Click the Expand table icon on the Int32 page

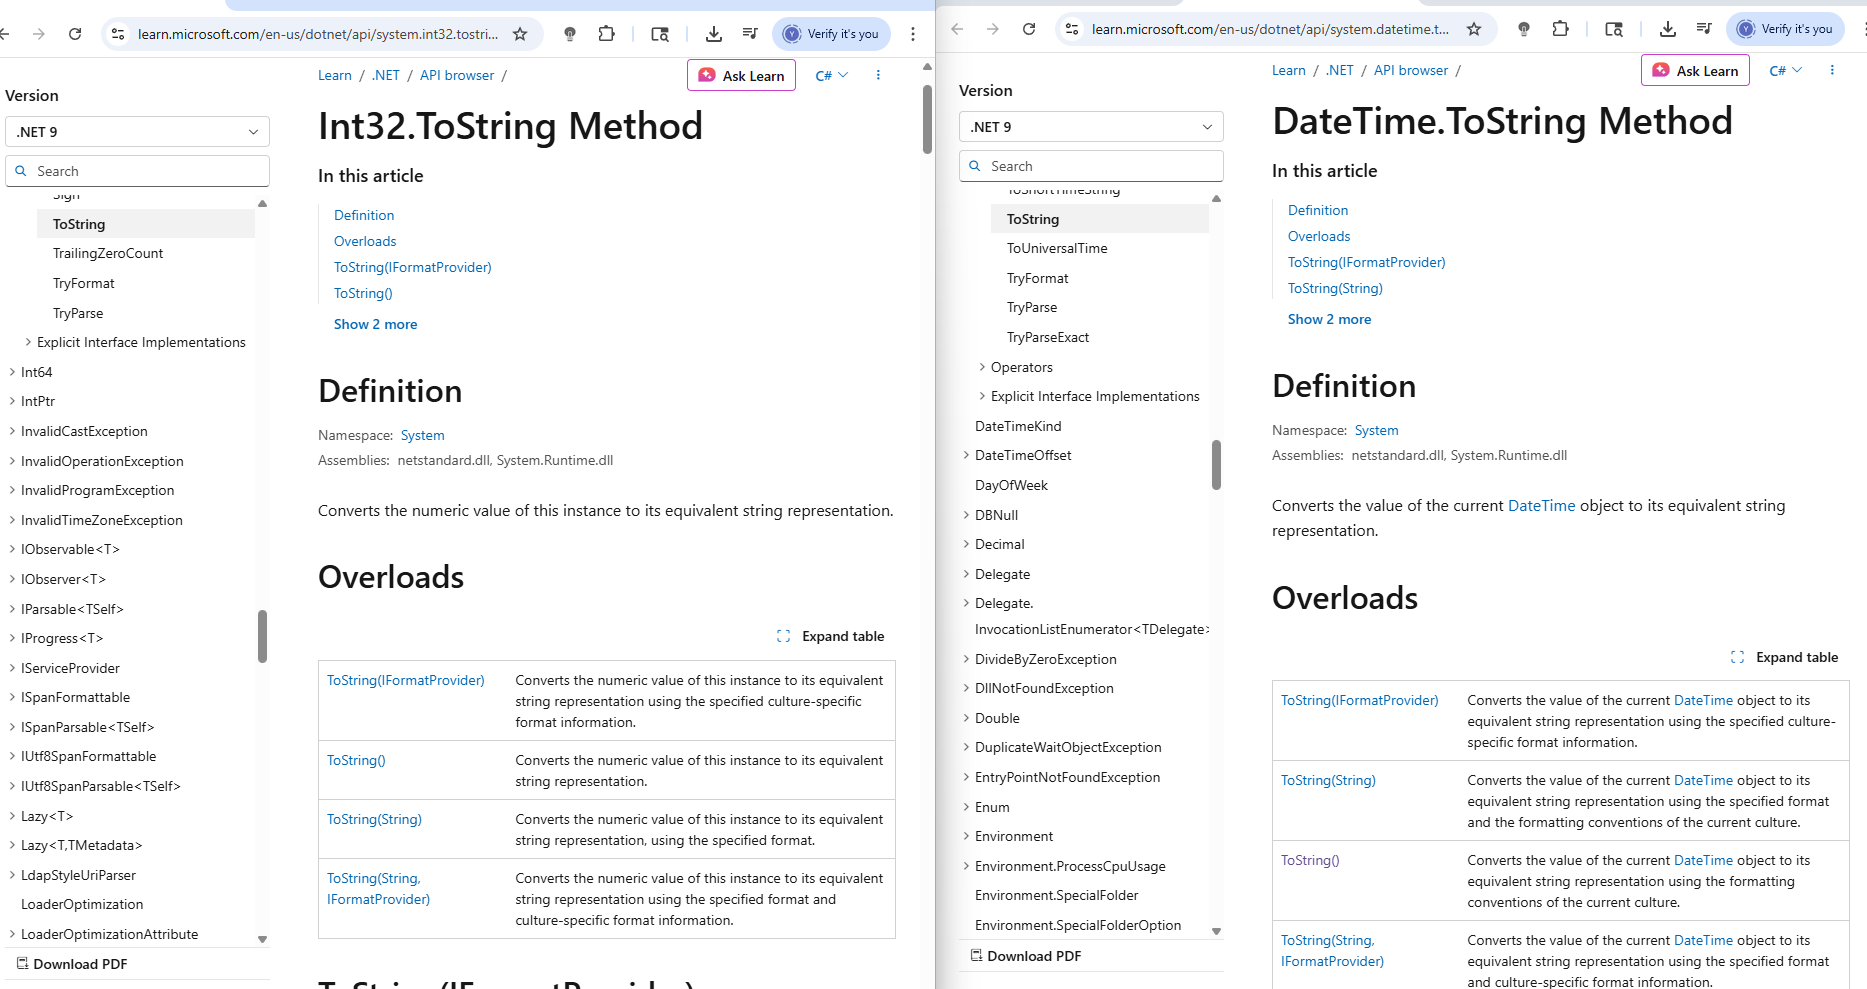[784, 636]
